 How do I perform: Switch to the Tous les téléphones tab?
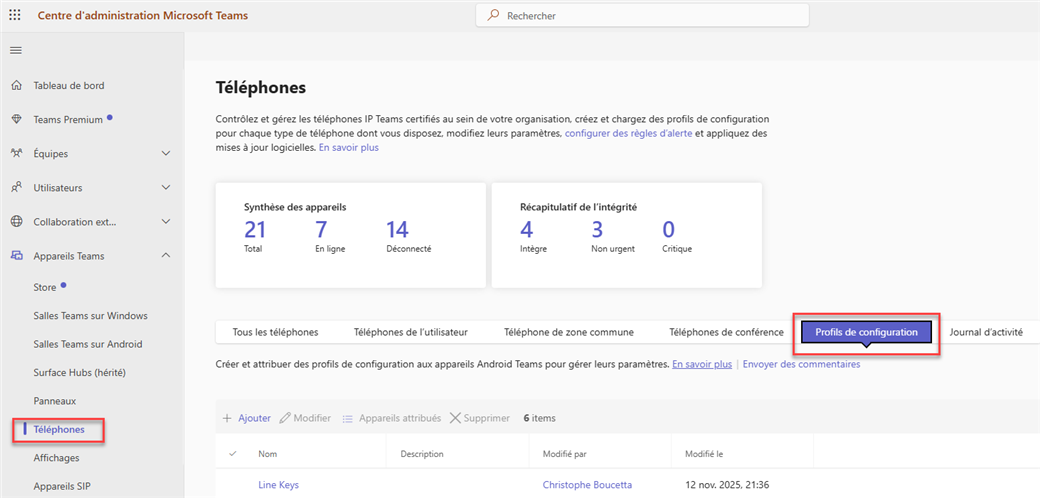click(x=275, y=332)
